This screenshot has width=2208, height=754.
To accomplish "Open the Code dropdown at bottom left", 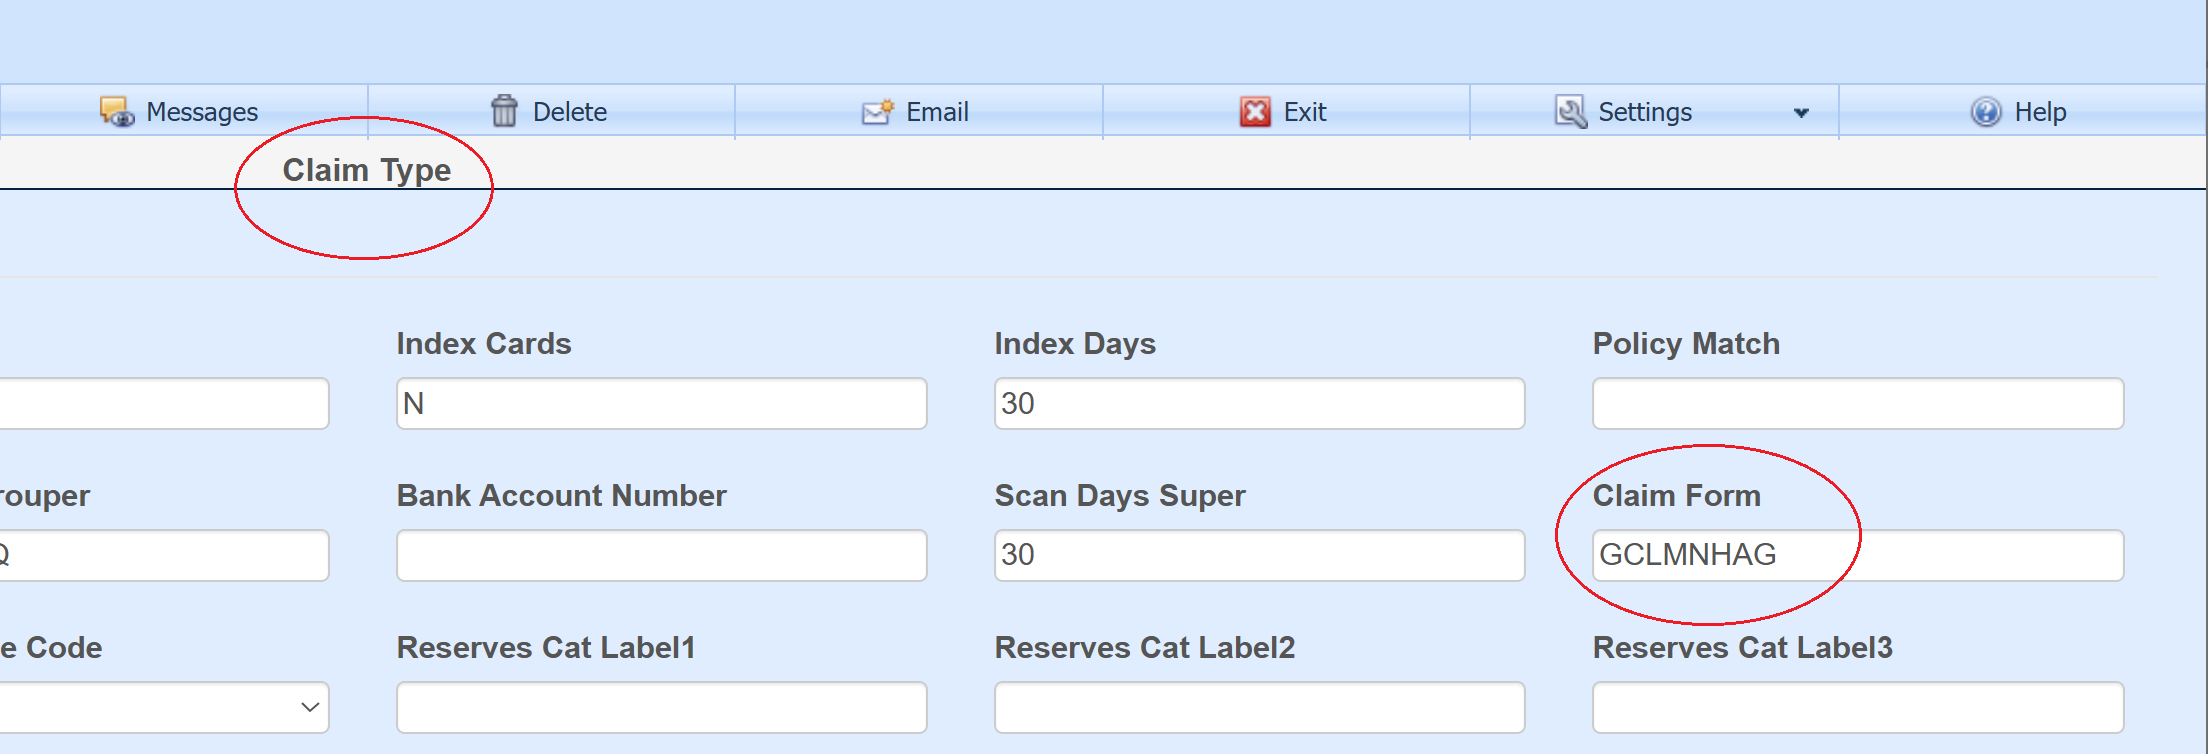I will click(x=160, y=707).
